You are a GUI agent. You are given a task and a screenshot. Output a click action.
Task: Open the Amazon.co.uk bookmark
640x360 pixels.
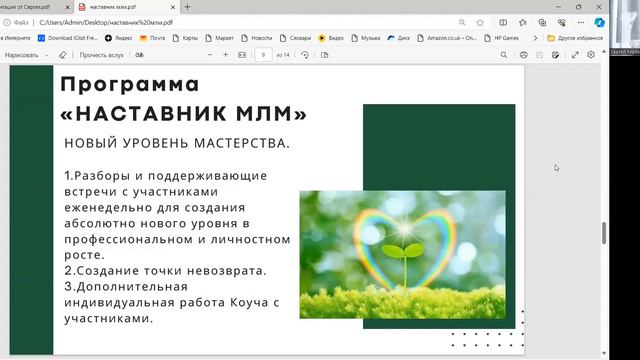tap(447, 38)
